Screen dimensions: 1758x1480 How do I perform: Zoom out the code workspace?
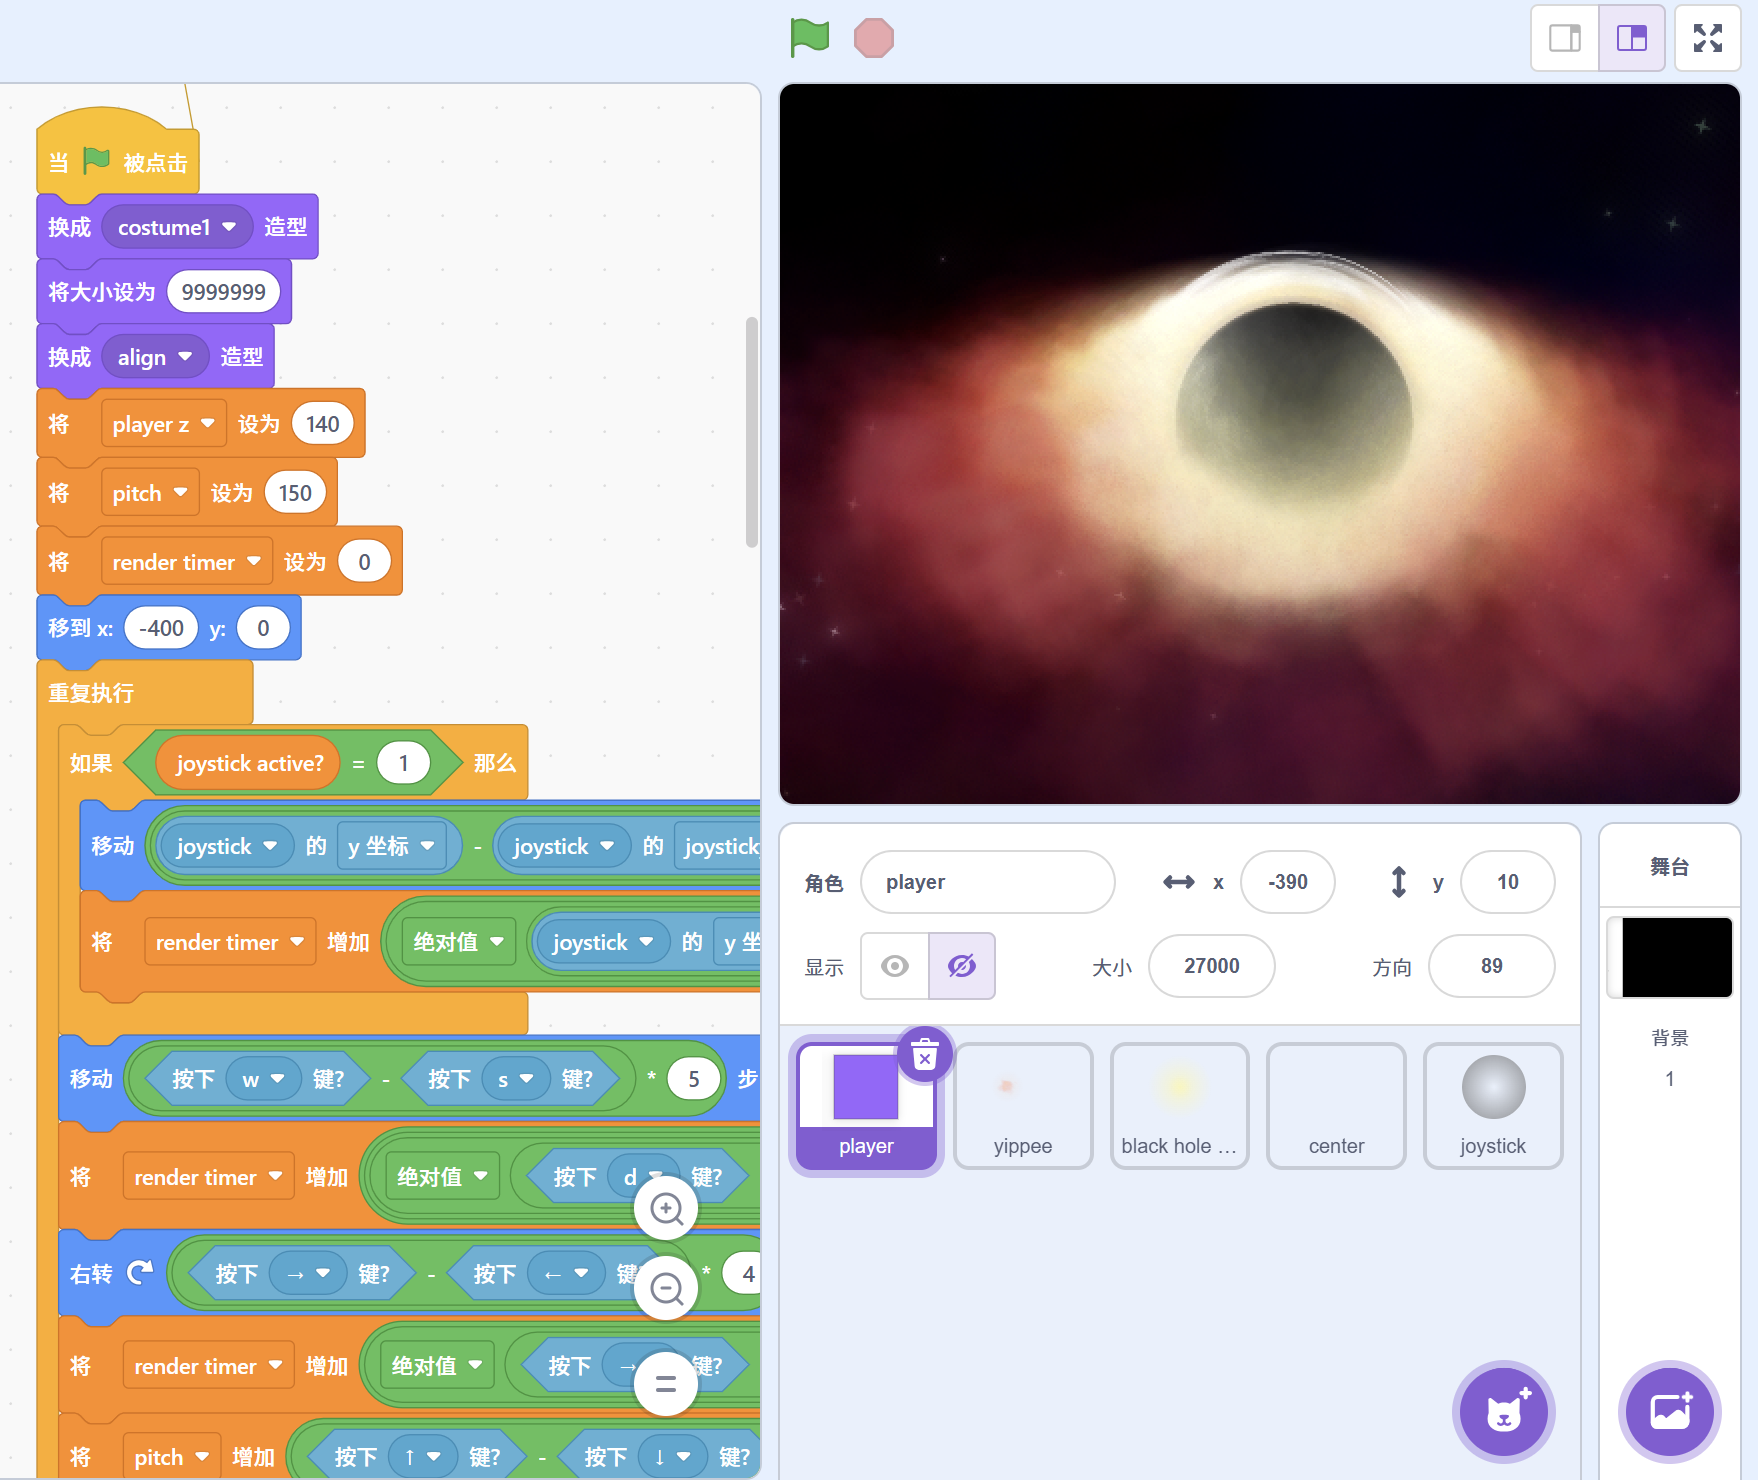pyautogui.click(x=666, y=1289)
